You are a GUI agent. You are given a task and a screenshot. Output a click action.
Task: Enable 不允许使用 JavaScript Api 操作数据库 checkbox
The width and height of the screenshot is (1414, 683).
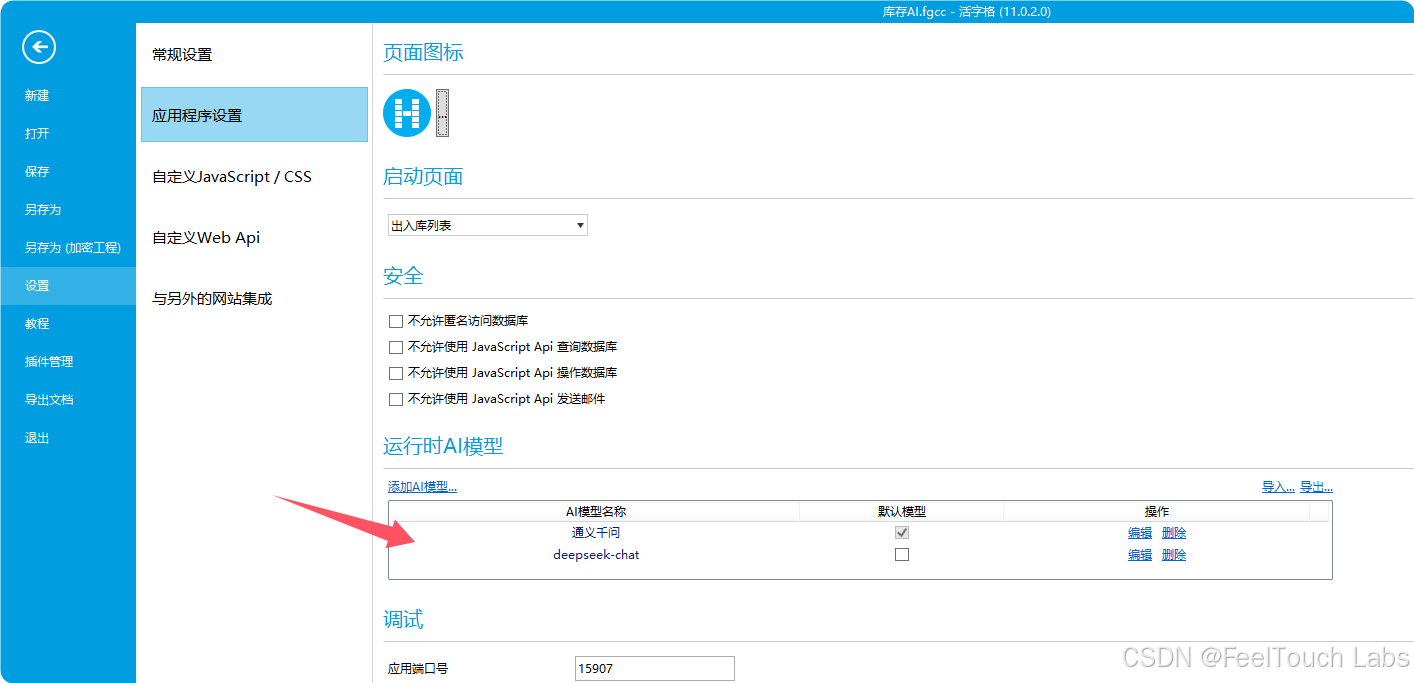395,373
